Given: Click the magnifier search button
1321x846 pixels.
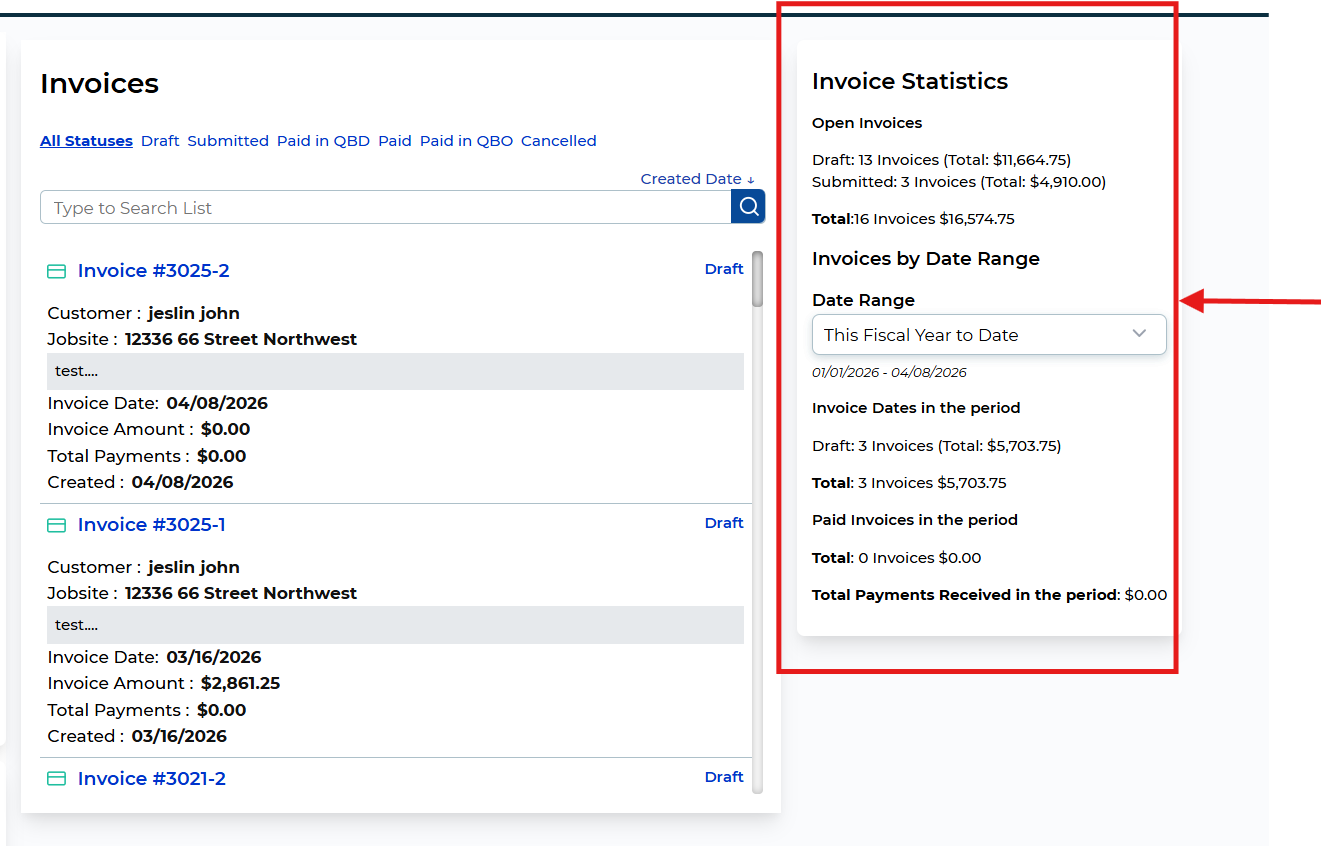Looking at the screenshot, I should [748, 207].
